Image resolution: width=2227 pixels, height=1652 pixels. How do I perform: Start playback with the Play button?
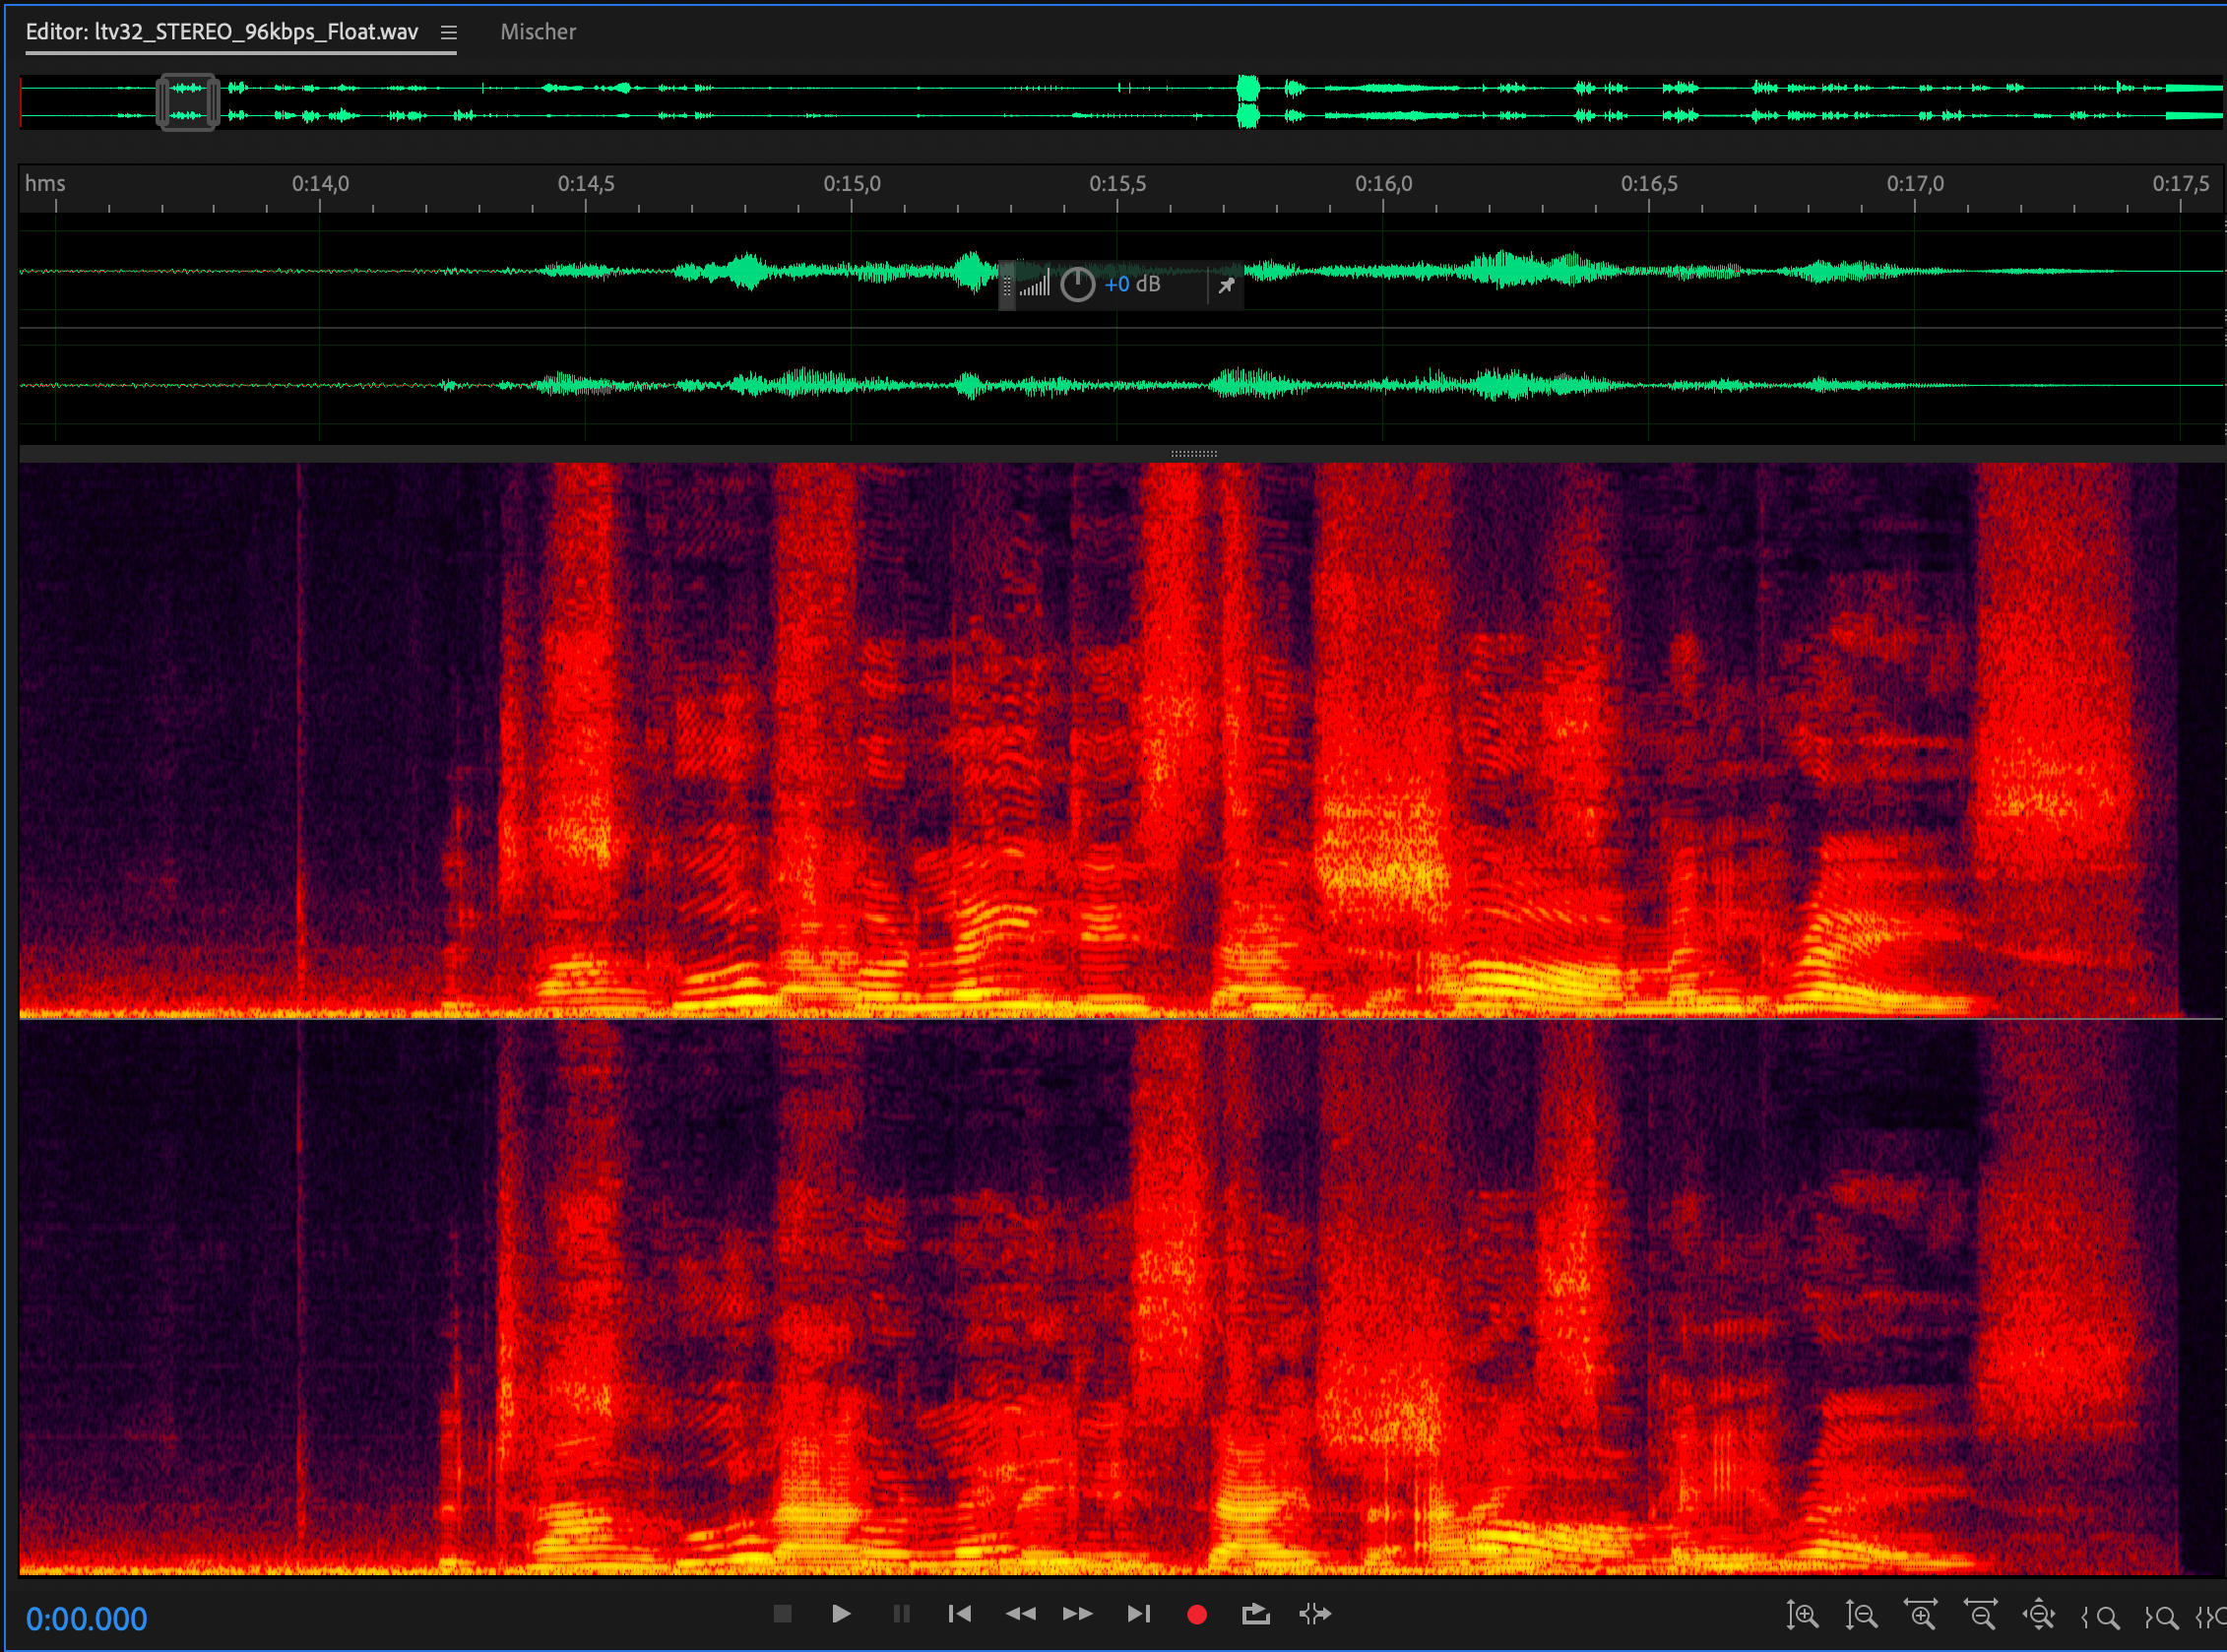point(841,1613)
